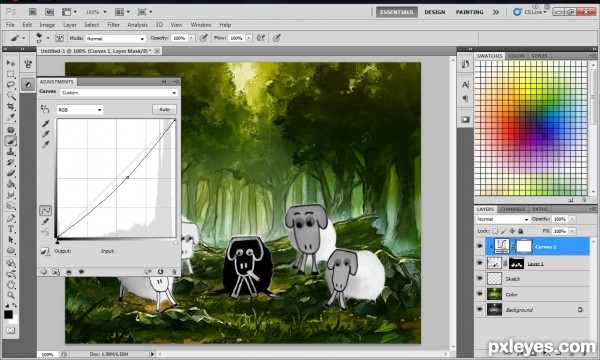The width and height of the screenshot is (600, 360).
Task: Hide the Background layer
Action: click(480, 309)
